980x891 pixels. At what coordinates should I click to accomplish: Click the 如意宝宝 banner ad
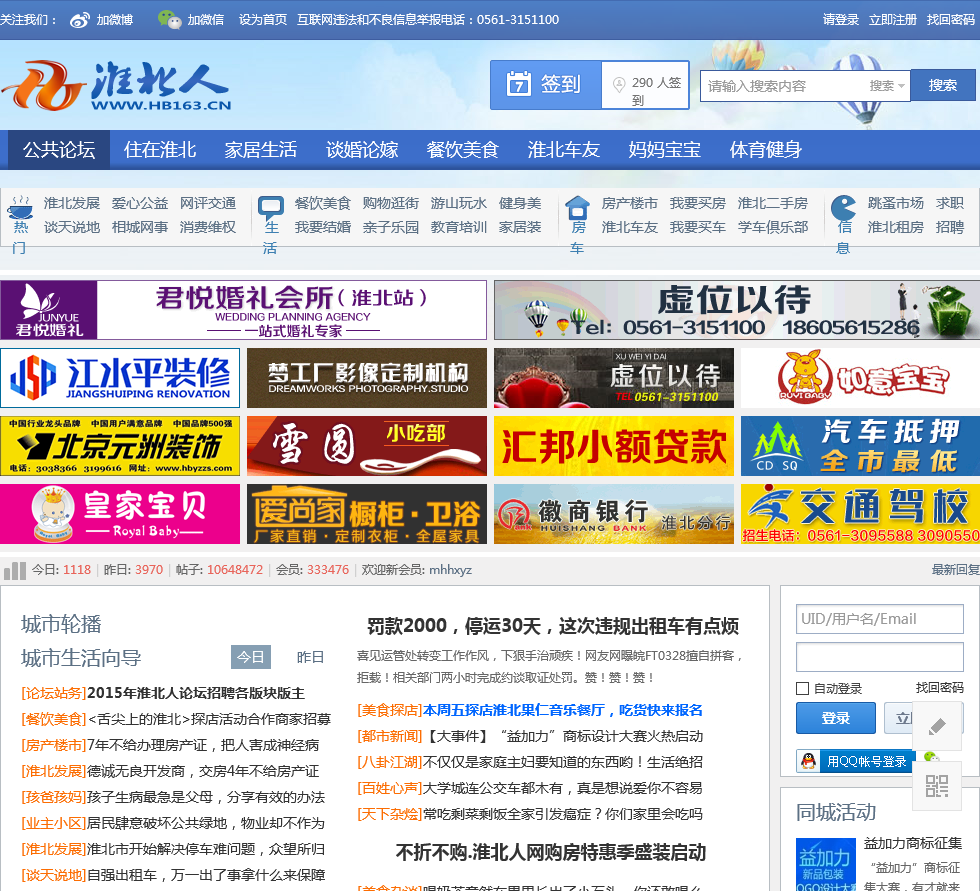(x=860, y=378)
